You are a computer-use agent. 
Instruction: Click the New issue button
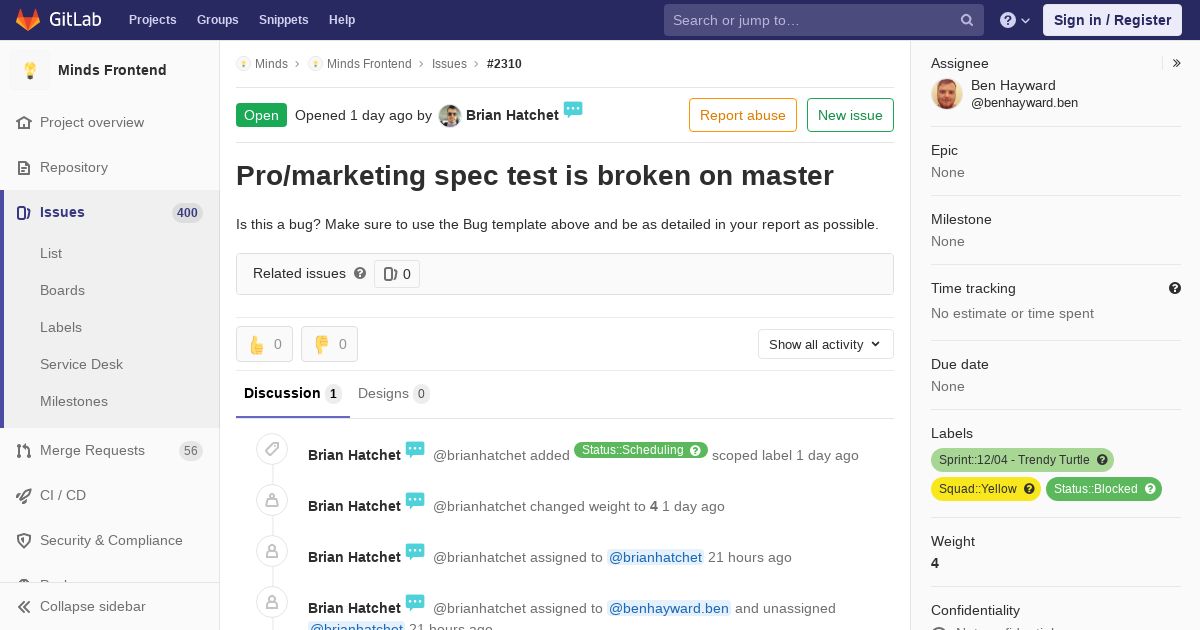click(x=850, y=115)
